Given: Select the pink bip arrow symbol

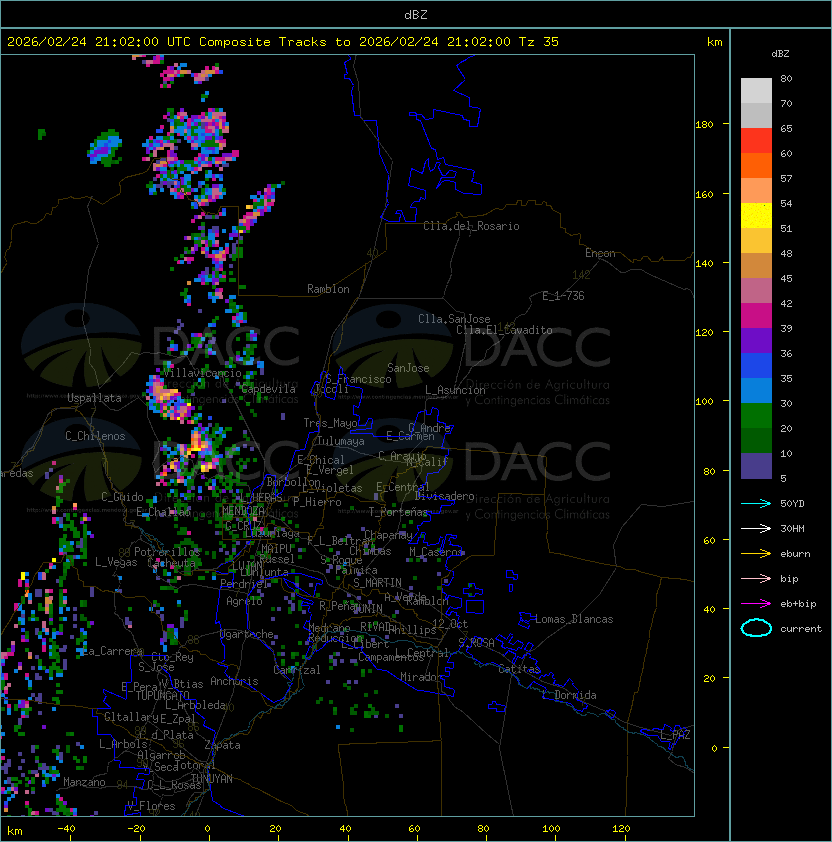Looking at the screenshot, I should click(756, 578).
